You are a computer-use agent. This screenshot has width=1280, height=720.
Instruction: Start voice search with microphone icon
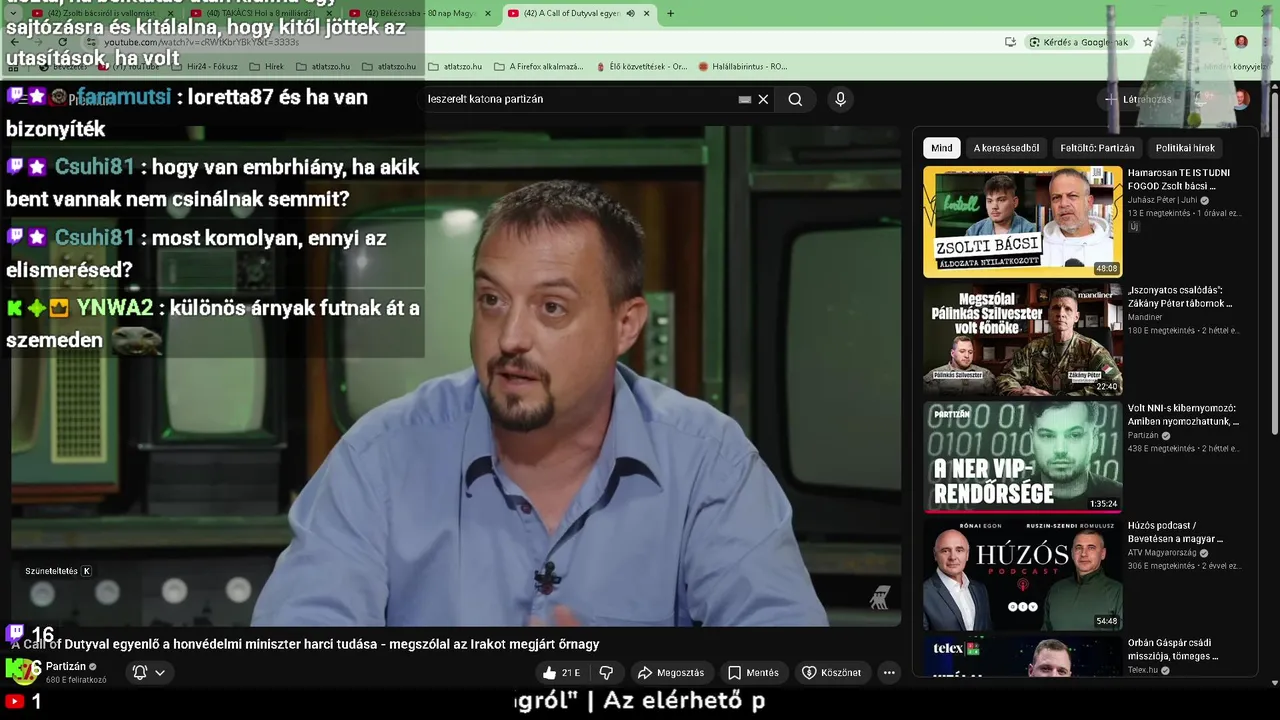coord(840,99)
